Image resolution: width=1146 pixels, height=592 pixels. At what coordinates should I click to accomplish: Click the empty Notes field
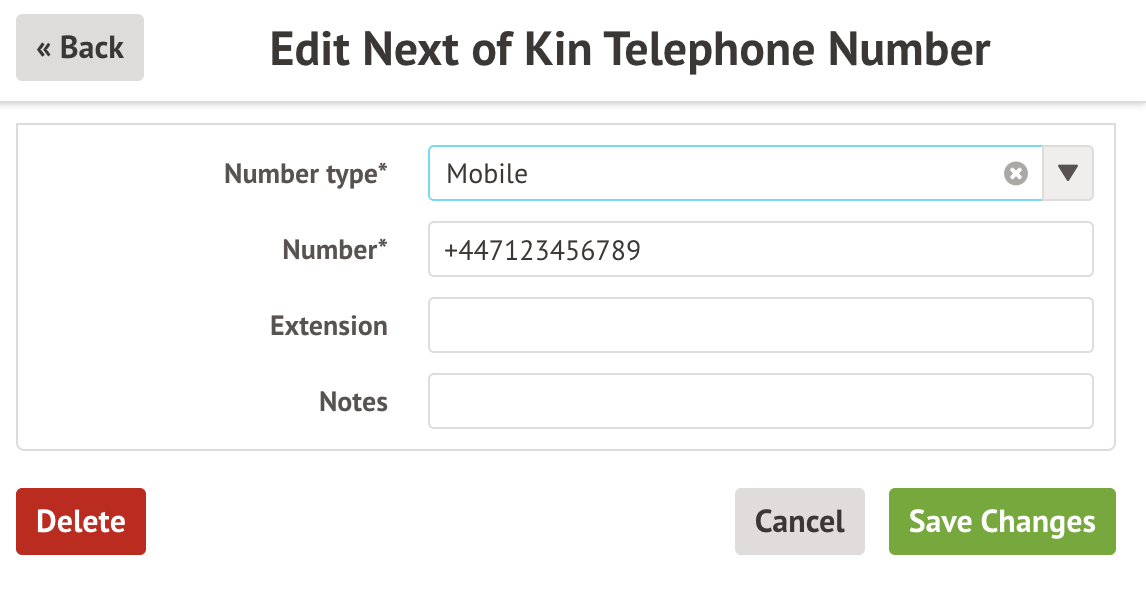pos(761,401)
